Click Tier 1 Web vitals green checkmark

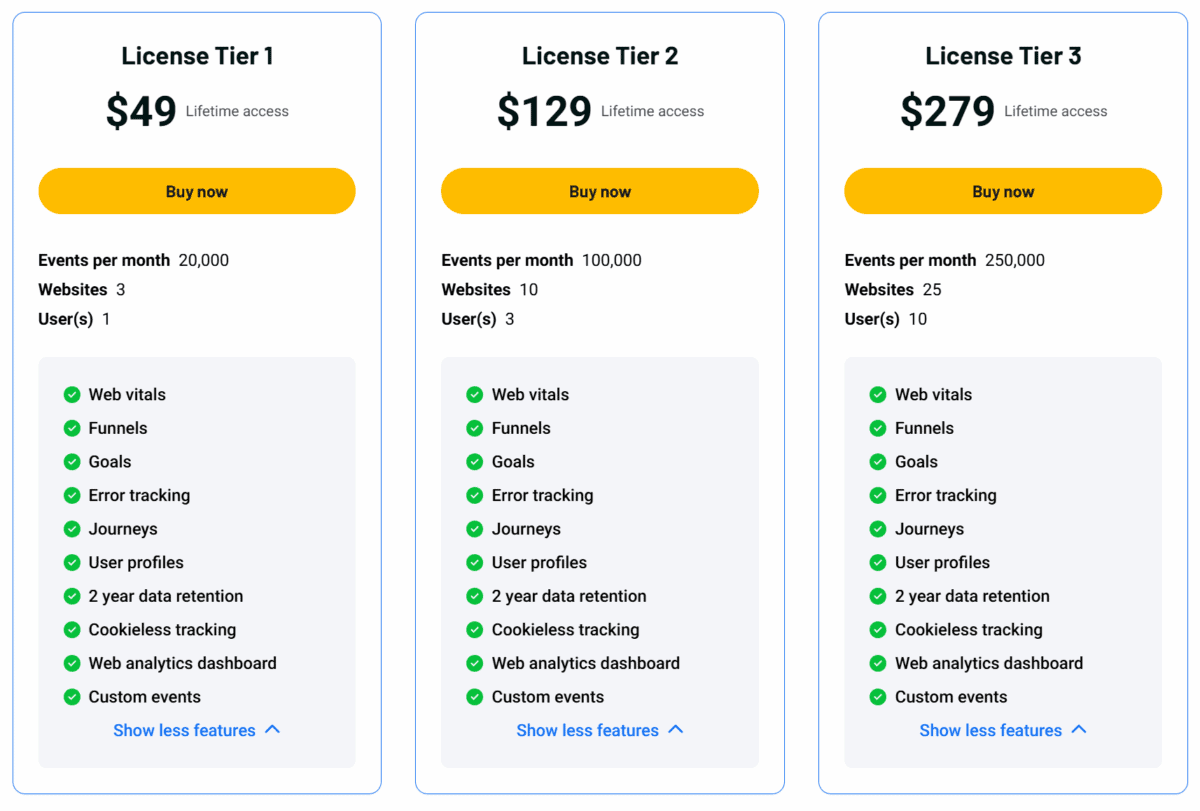(72, 395)
